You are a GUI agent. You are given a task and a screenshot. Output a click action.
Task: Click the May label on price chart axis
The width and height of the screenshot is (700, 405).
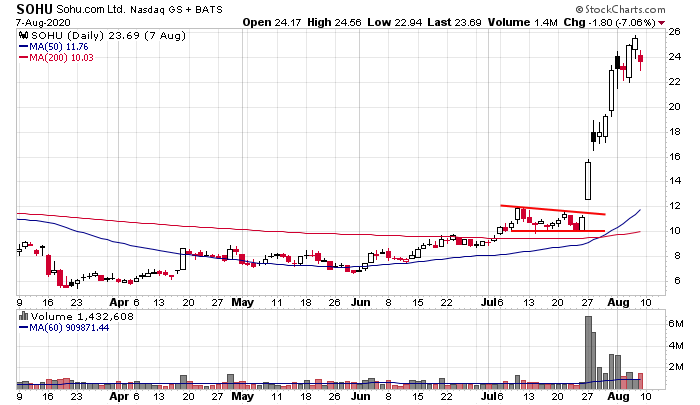tap(242, 302)
